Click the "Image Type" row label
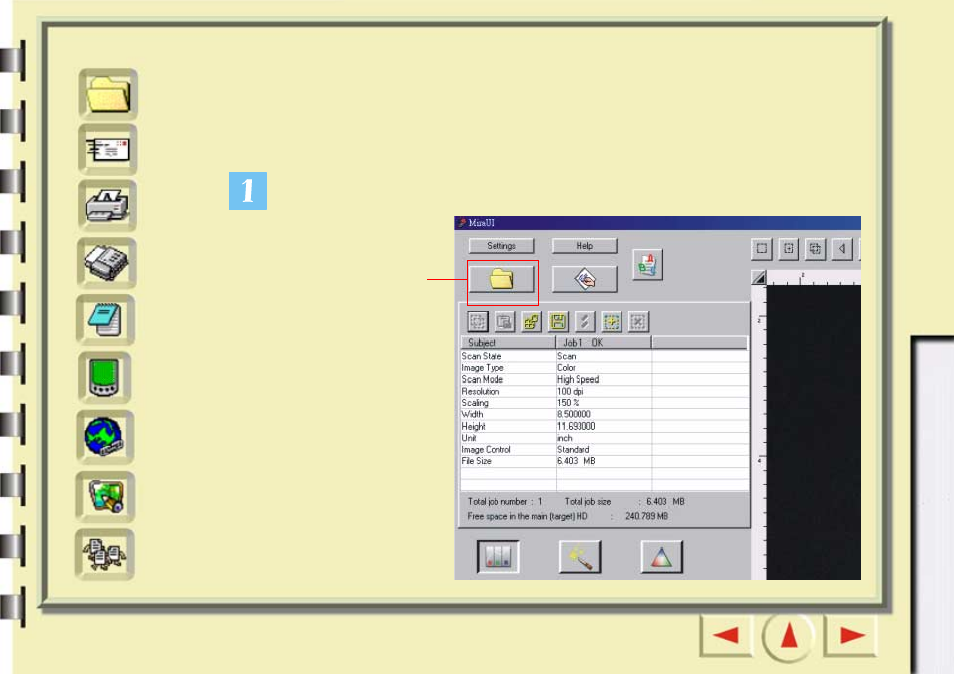The width and height of the screenshot is (954, 674). pos(482,368)
